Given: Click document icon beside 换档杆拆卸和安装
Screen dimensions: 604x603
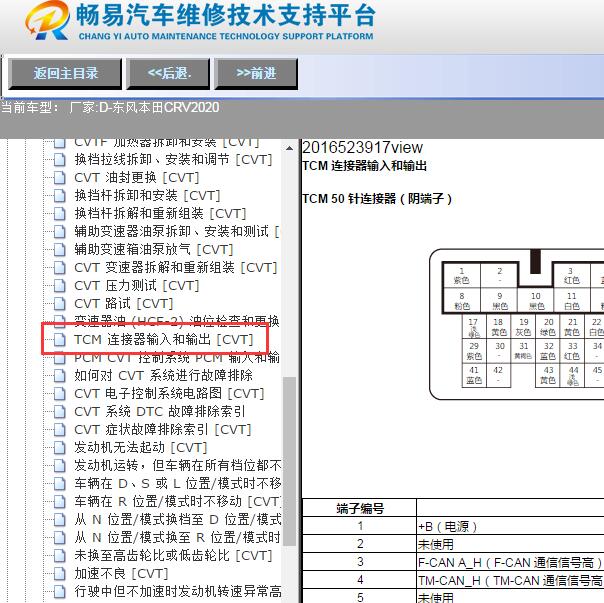Looking at the screenshot, I should point(60,195).
